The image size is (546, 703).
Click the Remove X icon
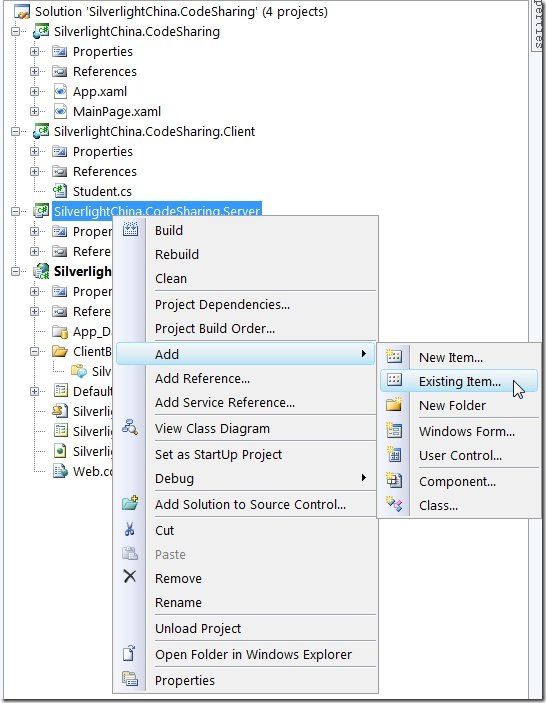(x=130, y=576)
